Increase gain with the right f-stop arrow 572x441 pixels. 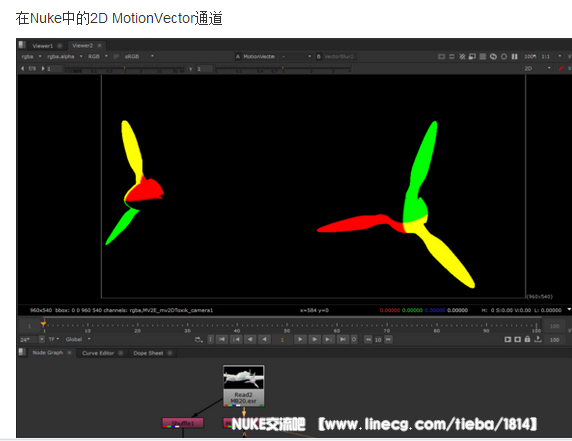43,68
